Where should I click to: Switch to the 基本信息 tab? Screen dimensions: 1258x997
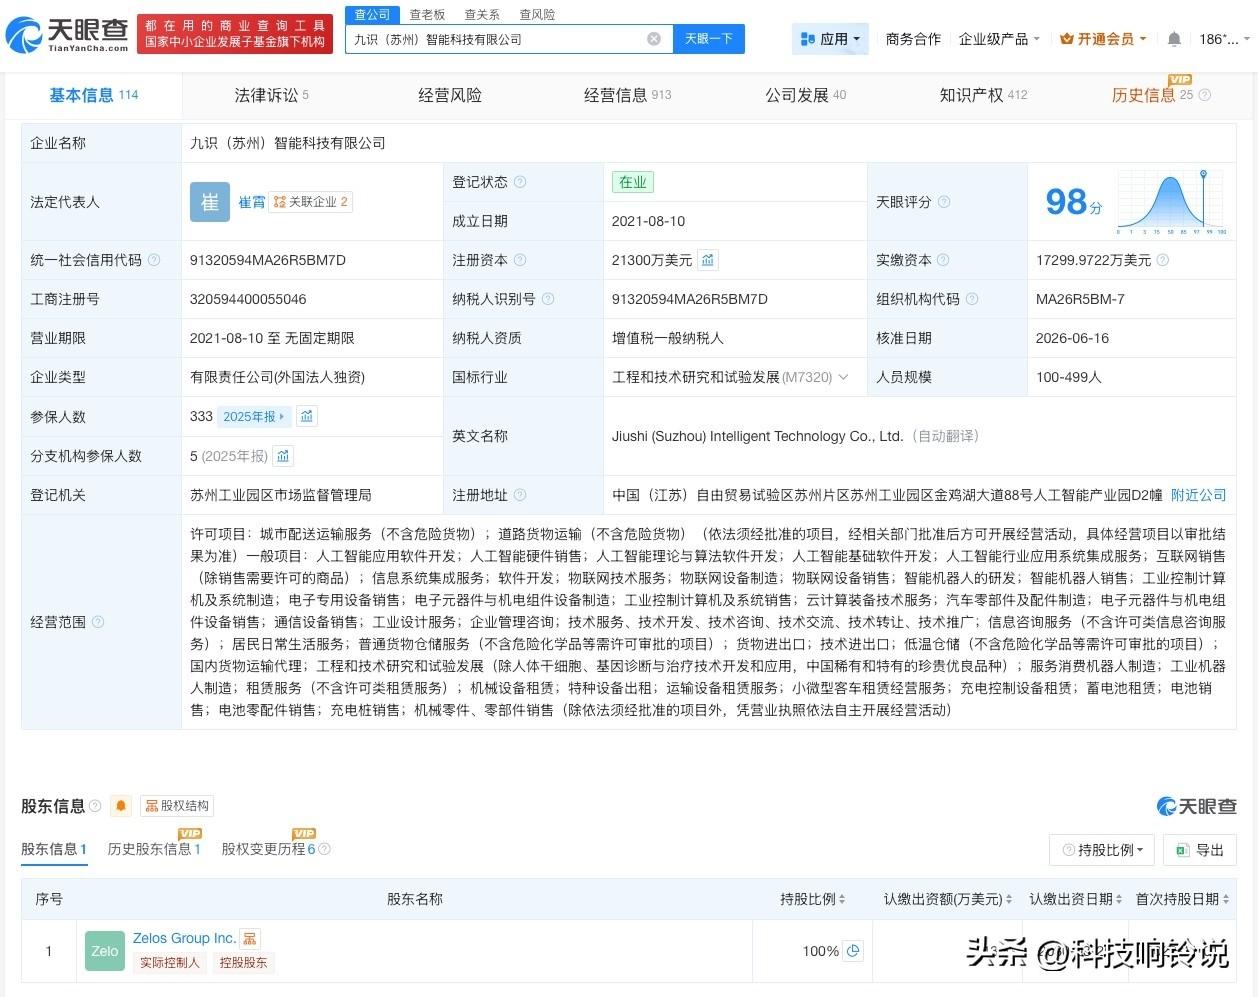tap(94, 95)
